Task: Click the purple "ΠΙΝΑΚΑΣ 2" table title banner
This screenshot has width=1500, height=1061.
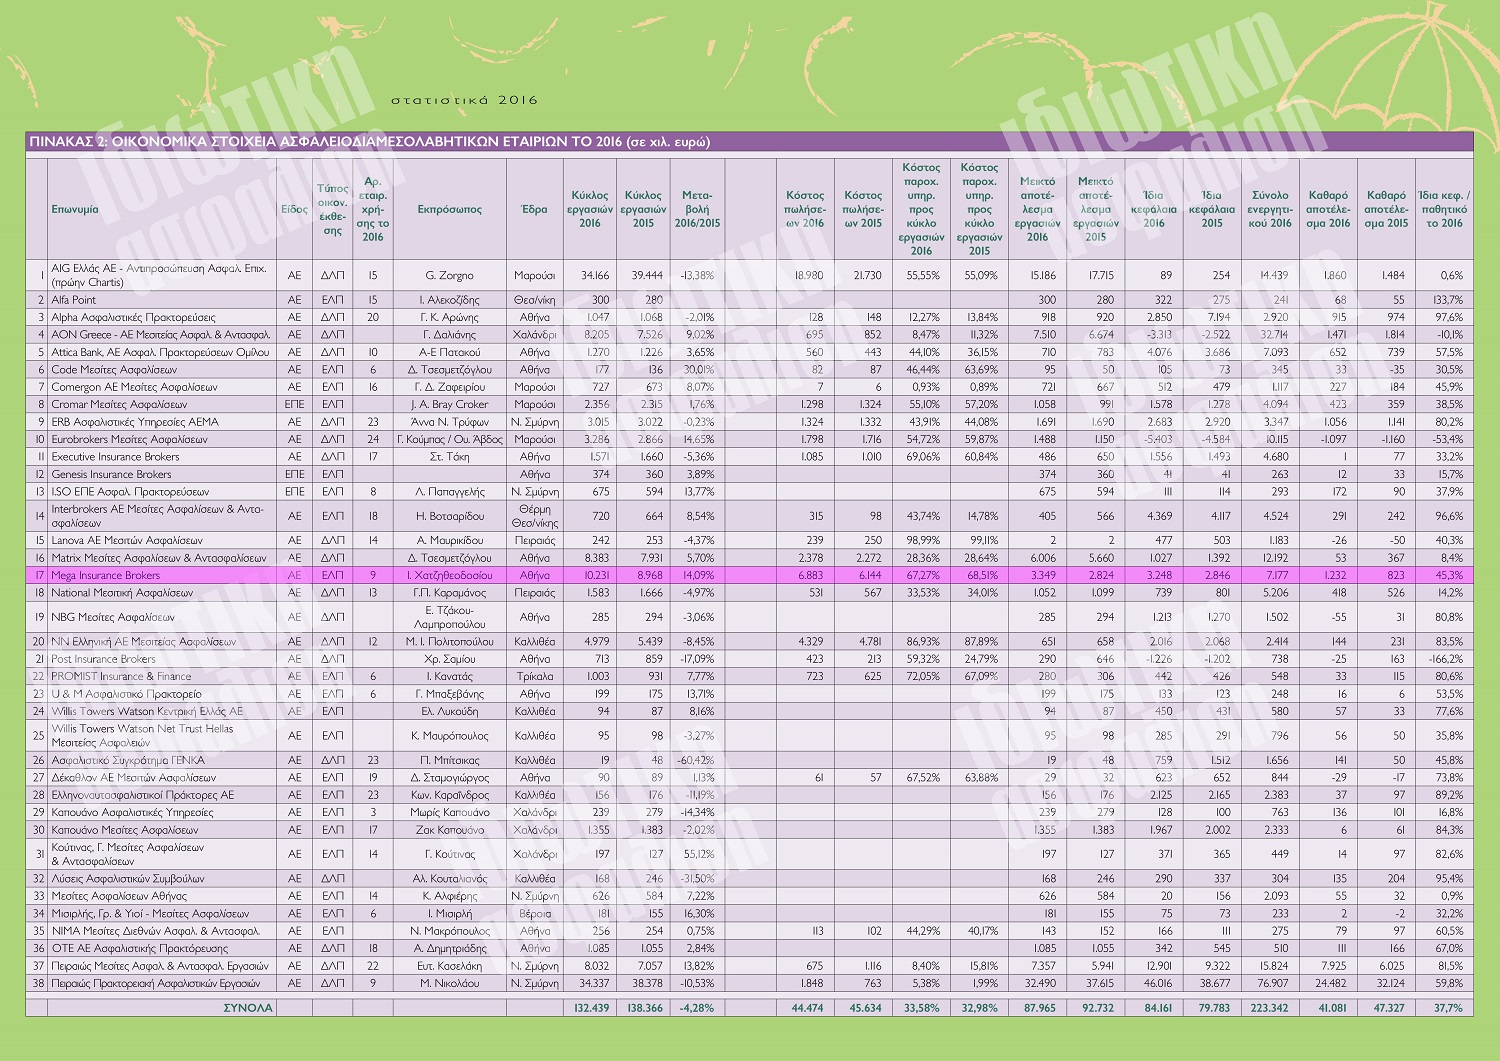Action: pyautogui.click(x=370, y=142)
